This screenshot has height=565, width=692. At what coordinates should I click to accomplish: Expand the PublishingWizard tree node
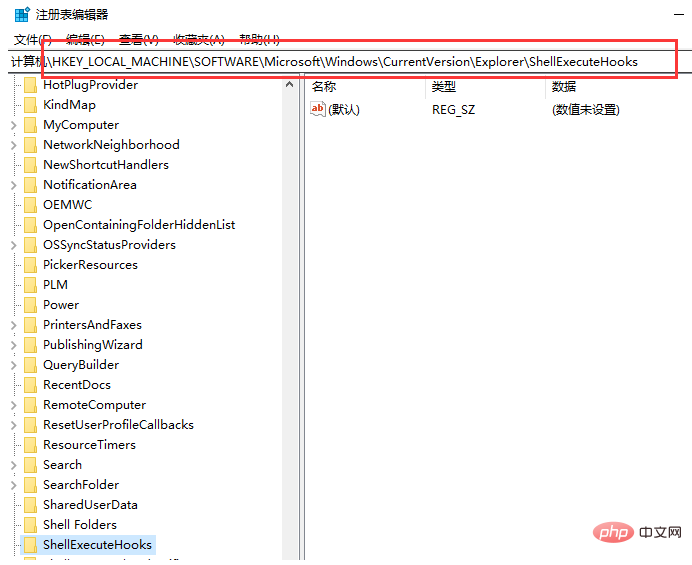pyautogui.click(x=14, y=345)
